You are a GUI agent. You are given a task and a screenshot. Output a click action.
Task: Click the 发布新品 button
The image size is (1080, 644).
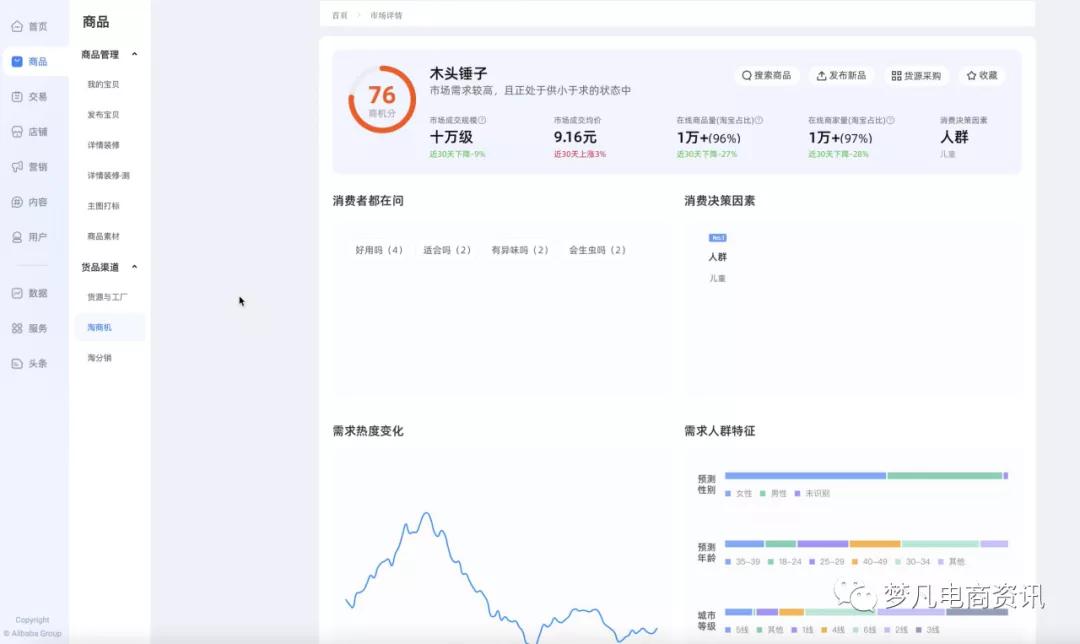[x=843, y=75]
